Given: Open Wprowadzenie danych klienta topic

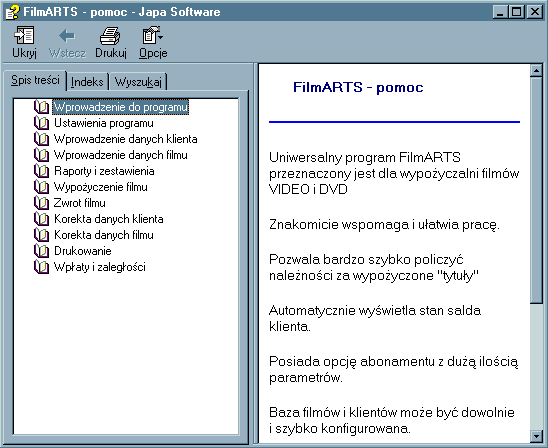Looking at the screenshot, I should pyautogui.click(x=125, y=139).
